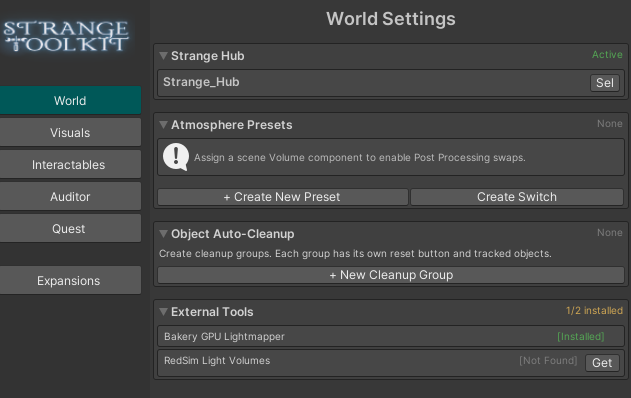Click the 'Assign a scene Volume component' message
This screenshot has height=398, width=631.
tap(360, 157)
